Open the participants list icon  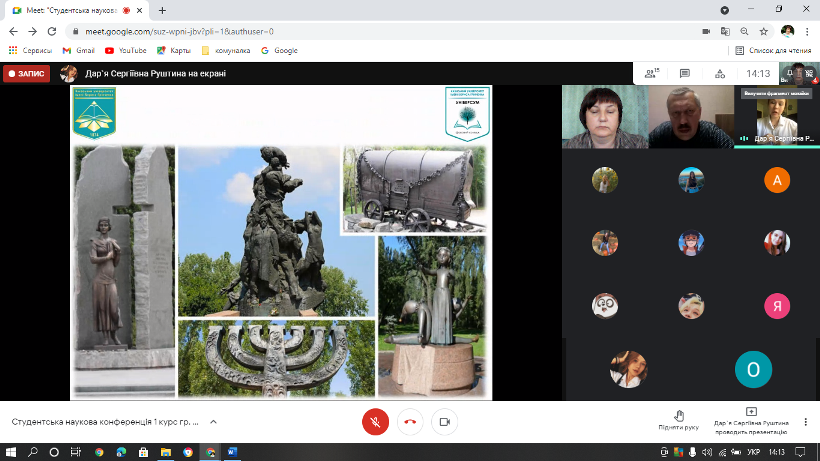[x=651, y=73]
